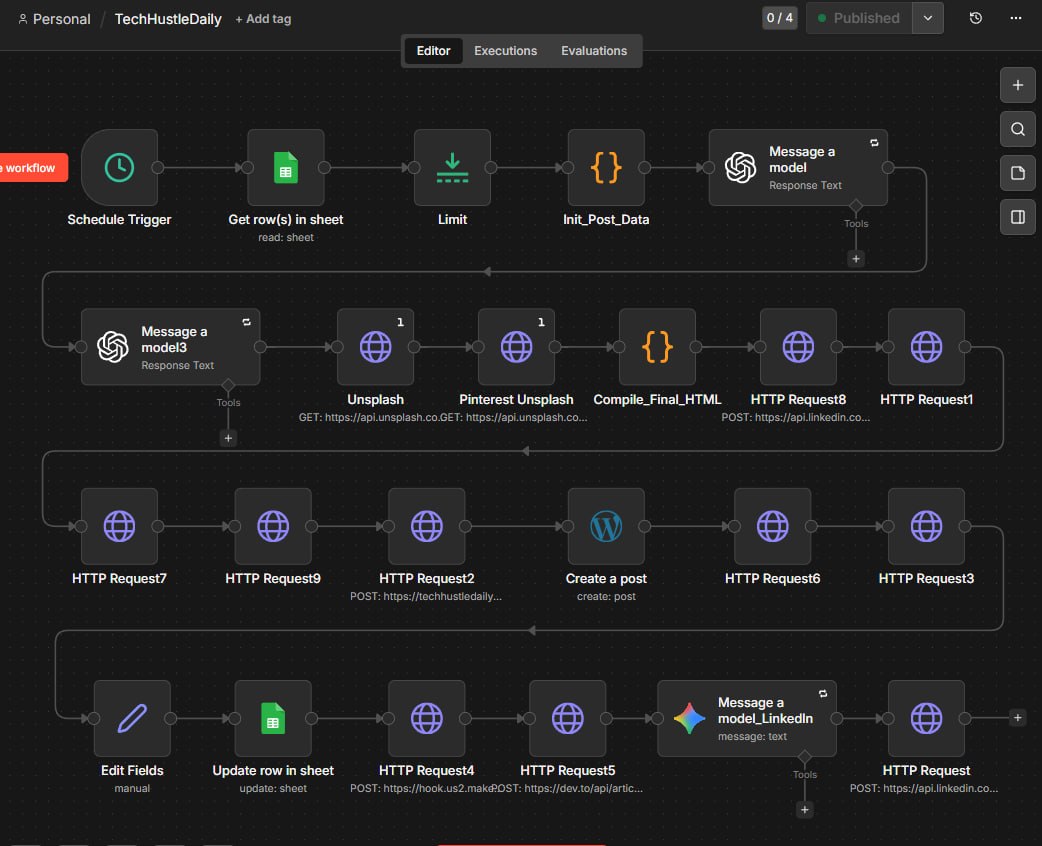Select the HTTP Request6 node
Screen dimensions: 1042x846
[773, 526]
